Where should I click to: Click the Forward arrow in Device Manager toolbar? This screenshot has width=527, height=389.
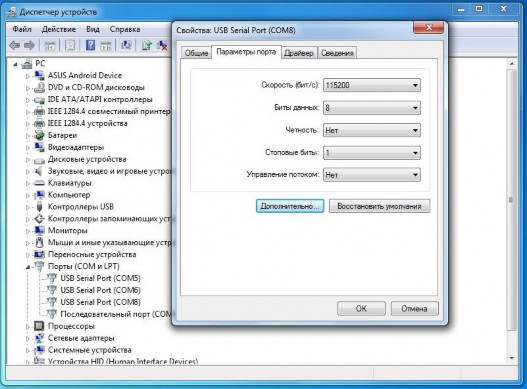point(29,45)
